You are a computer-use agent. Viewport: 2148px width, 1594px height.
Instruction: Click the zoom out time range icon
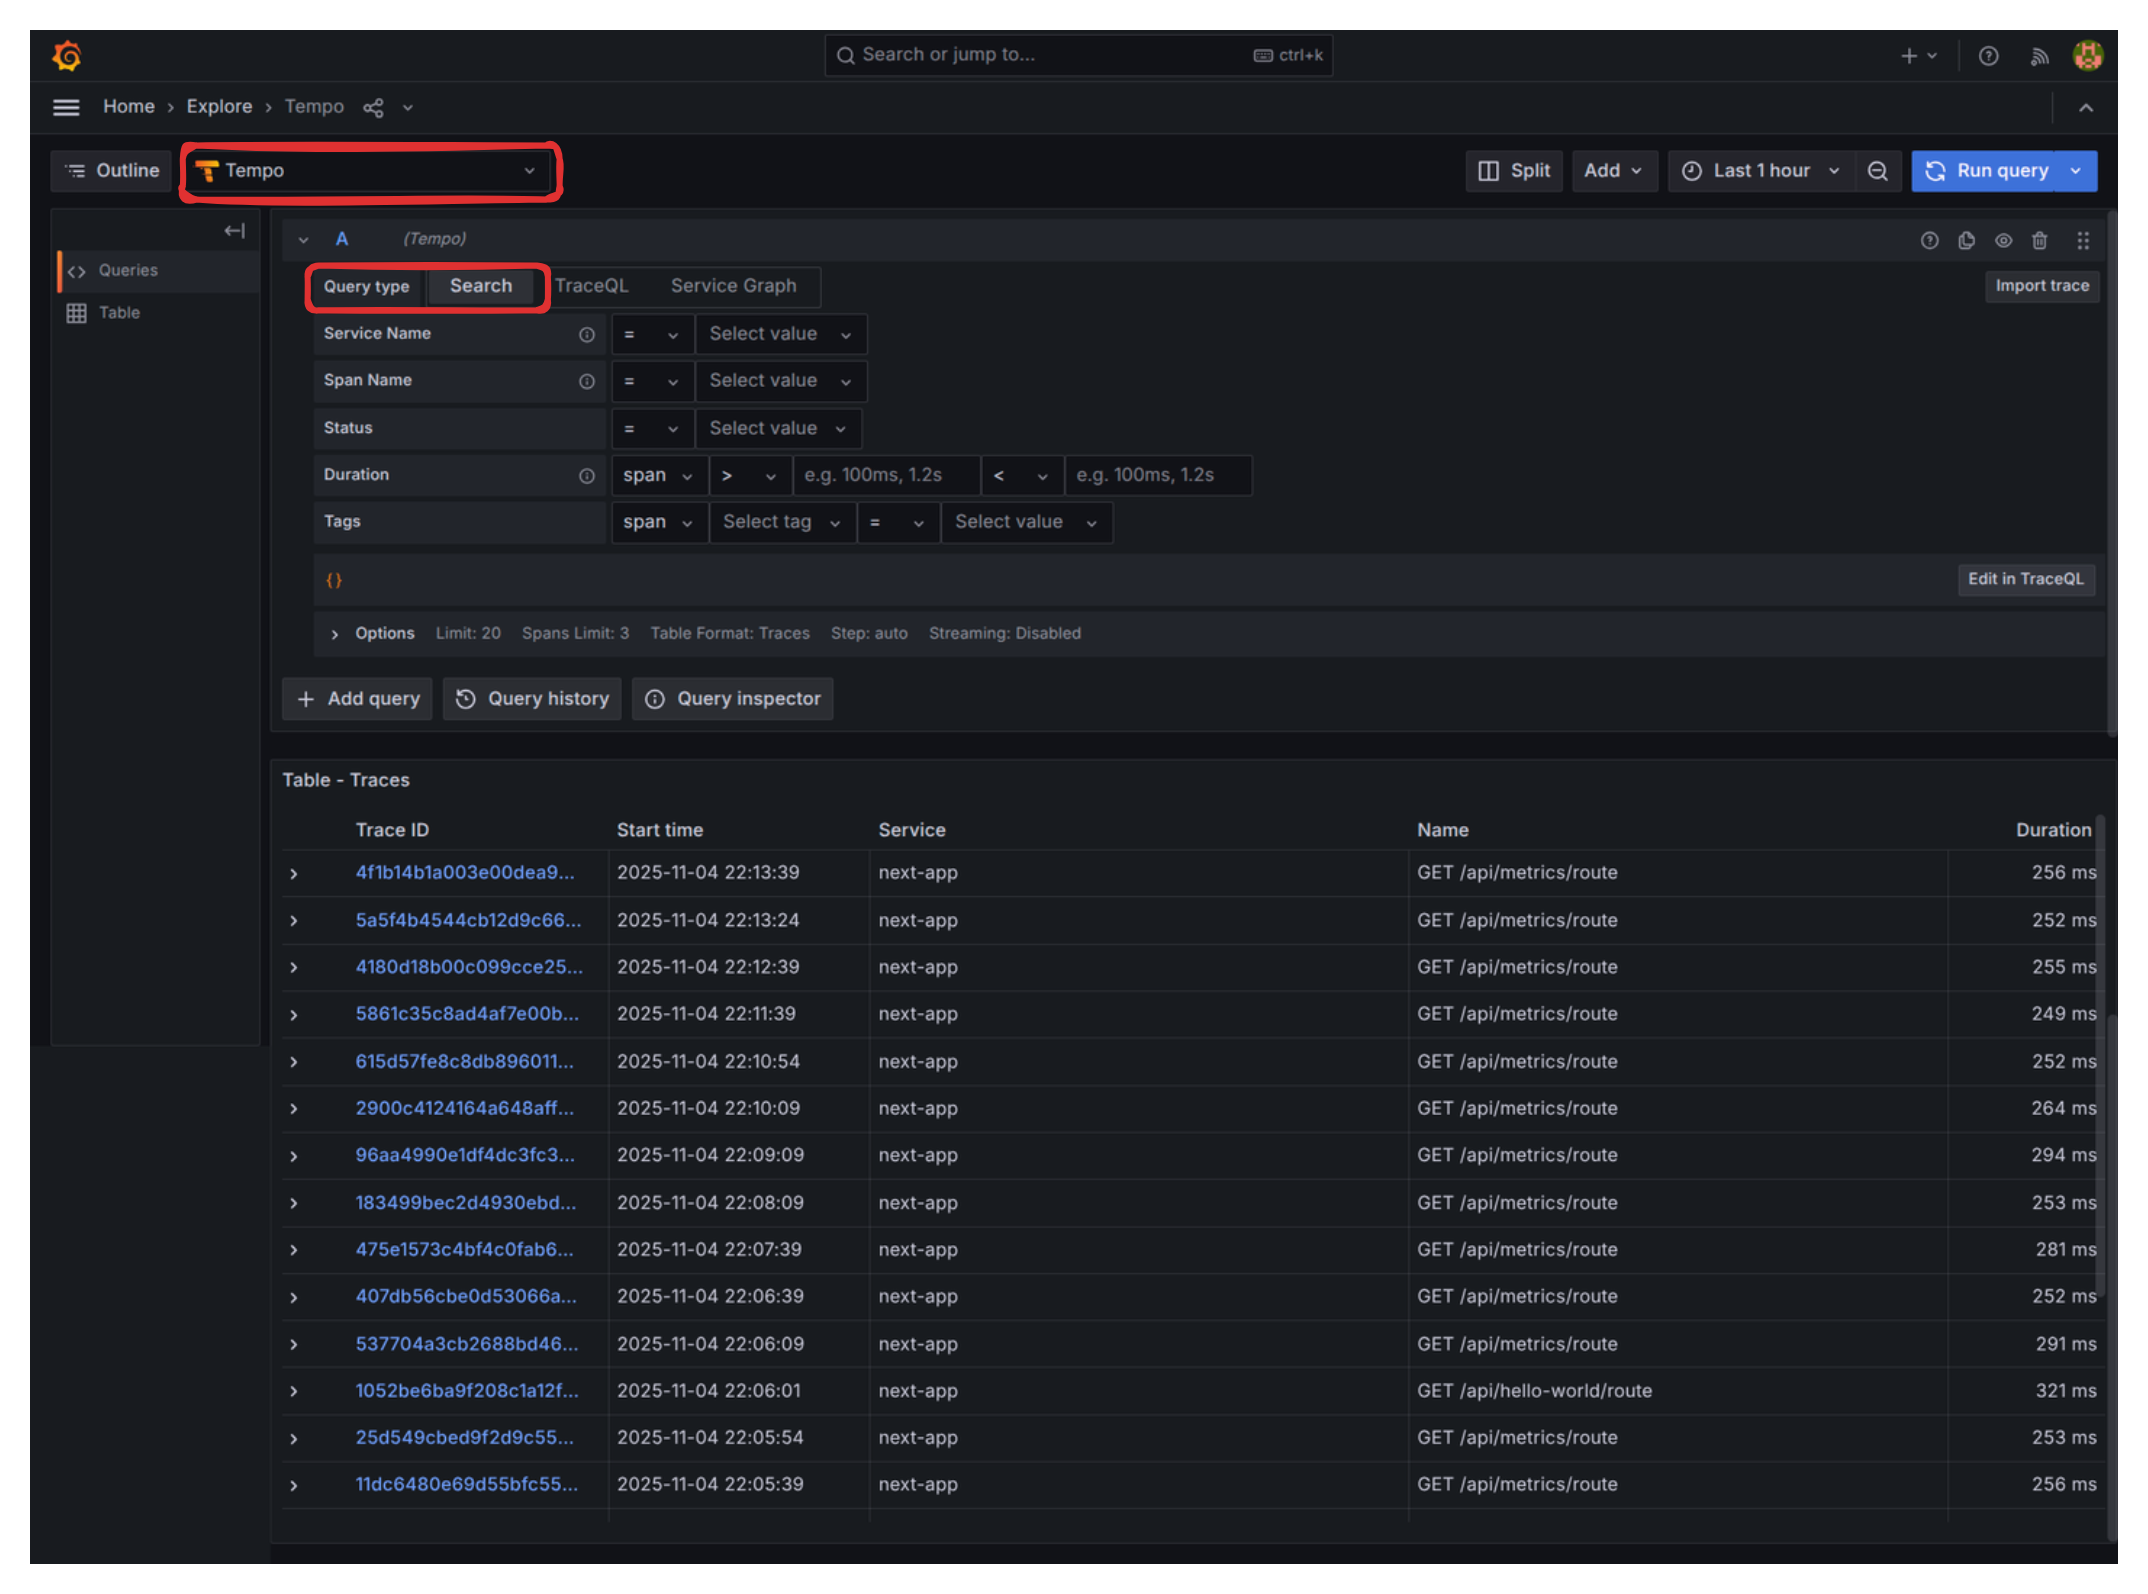click(x=1877, y=171)
